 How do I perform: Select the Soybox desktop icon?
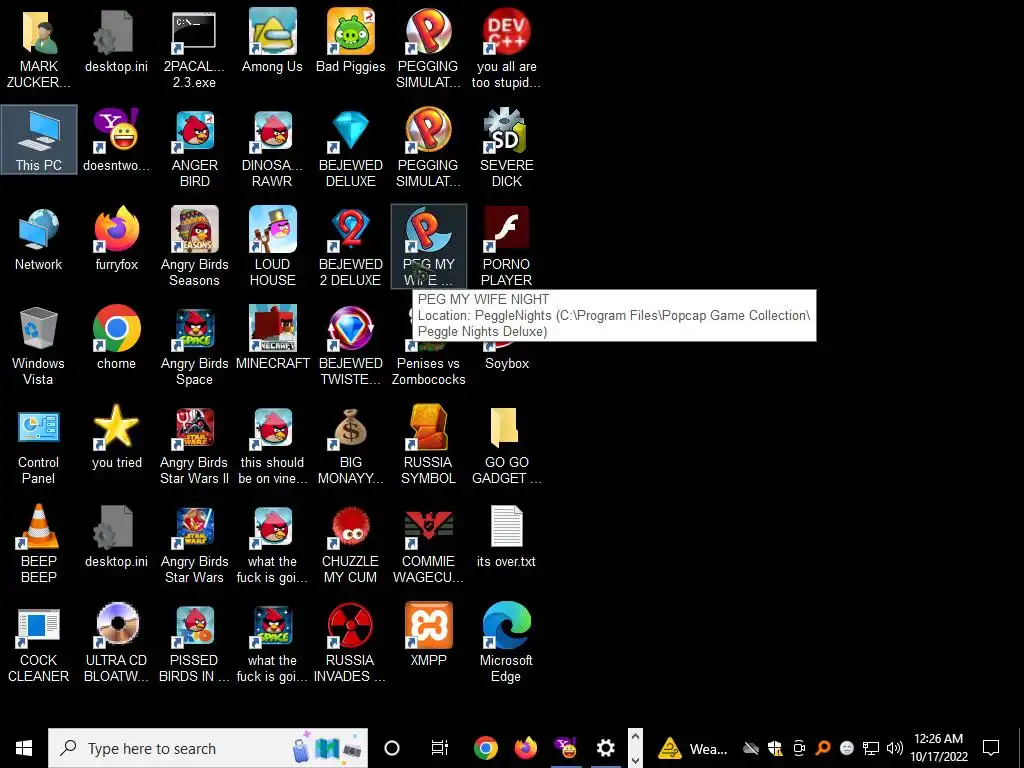point(507,362)
